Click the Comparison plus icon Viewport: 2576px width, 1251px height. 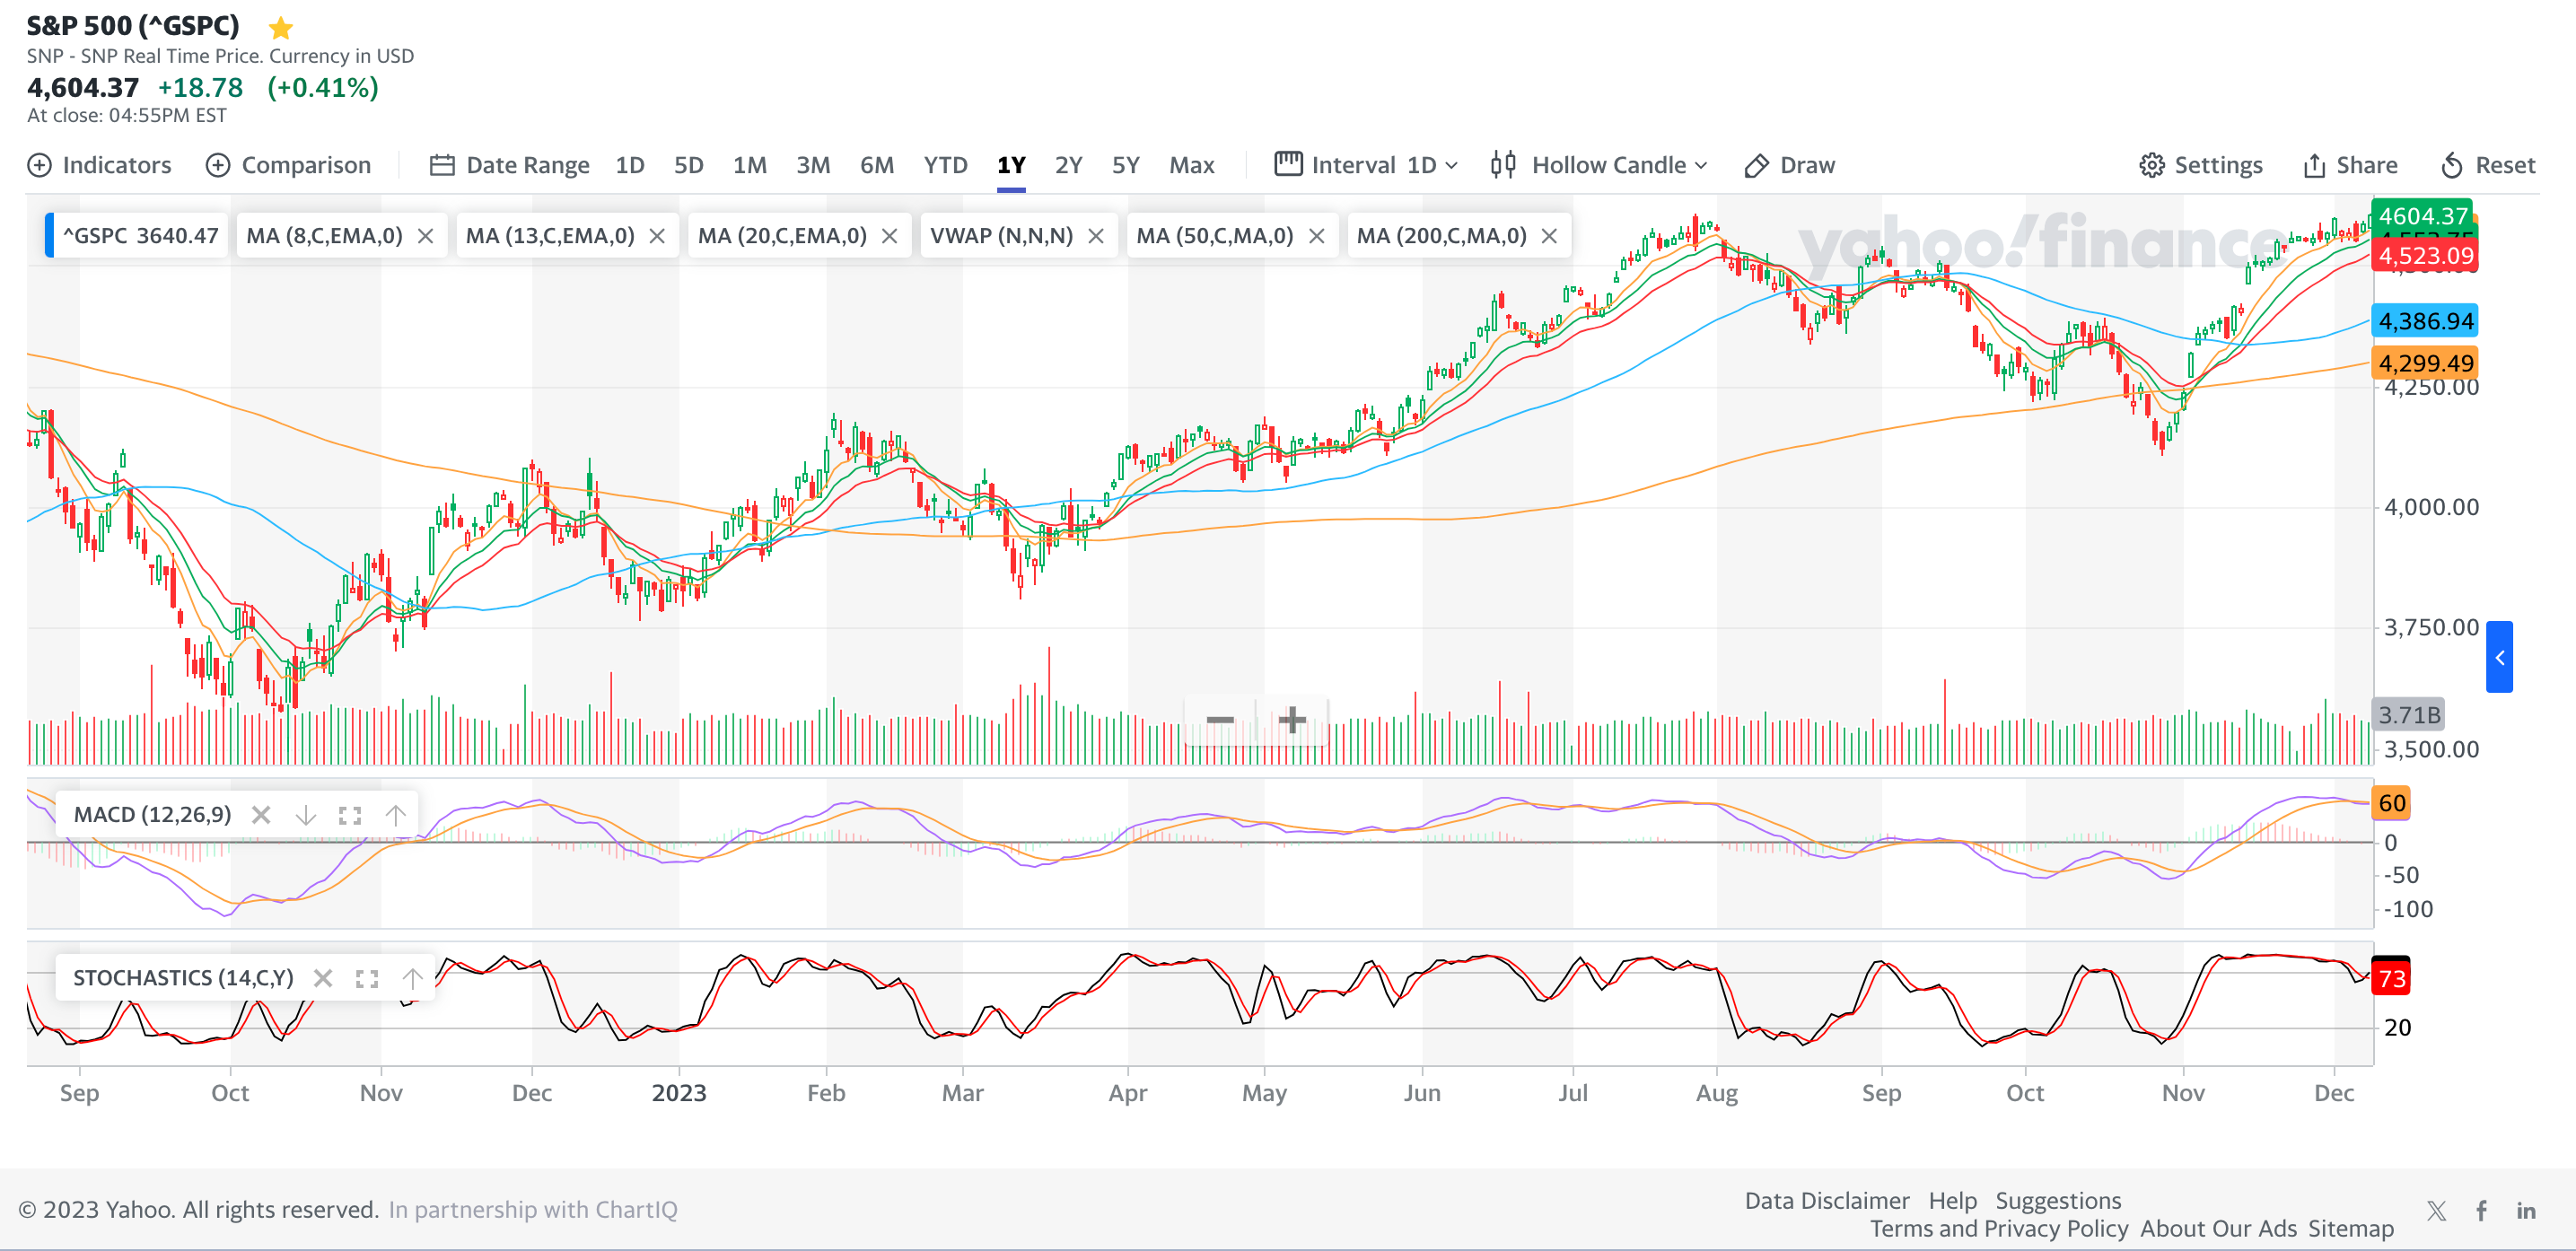point(218,165)
